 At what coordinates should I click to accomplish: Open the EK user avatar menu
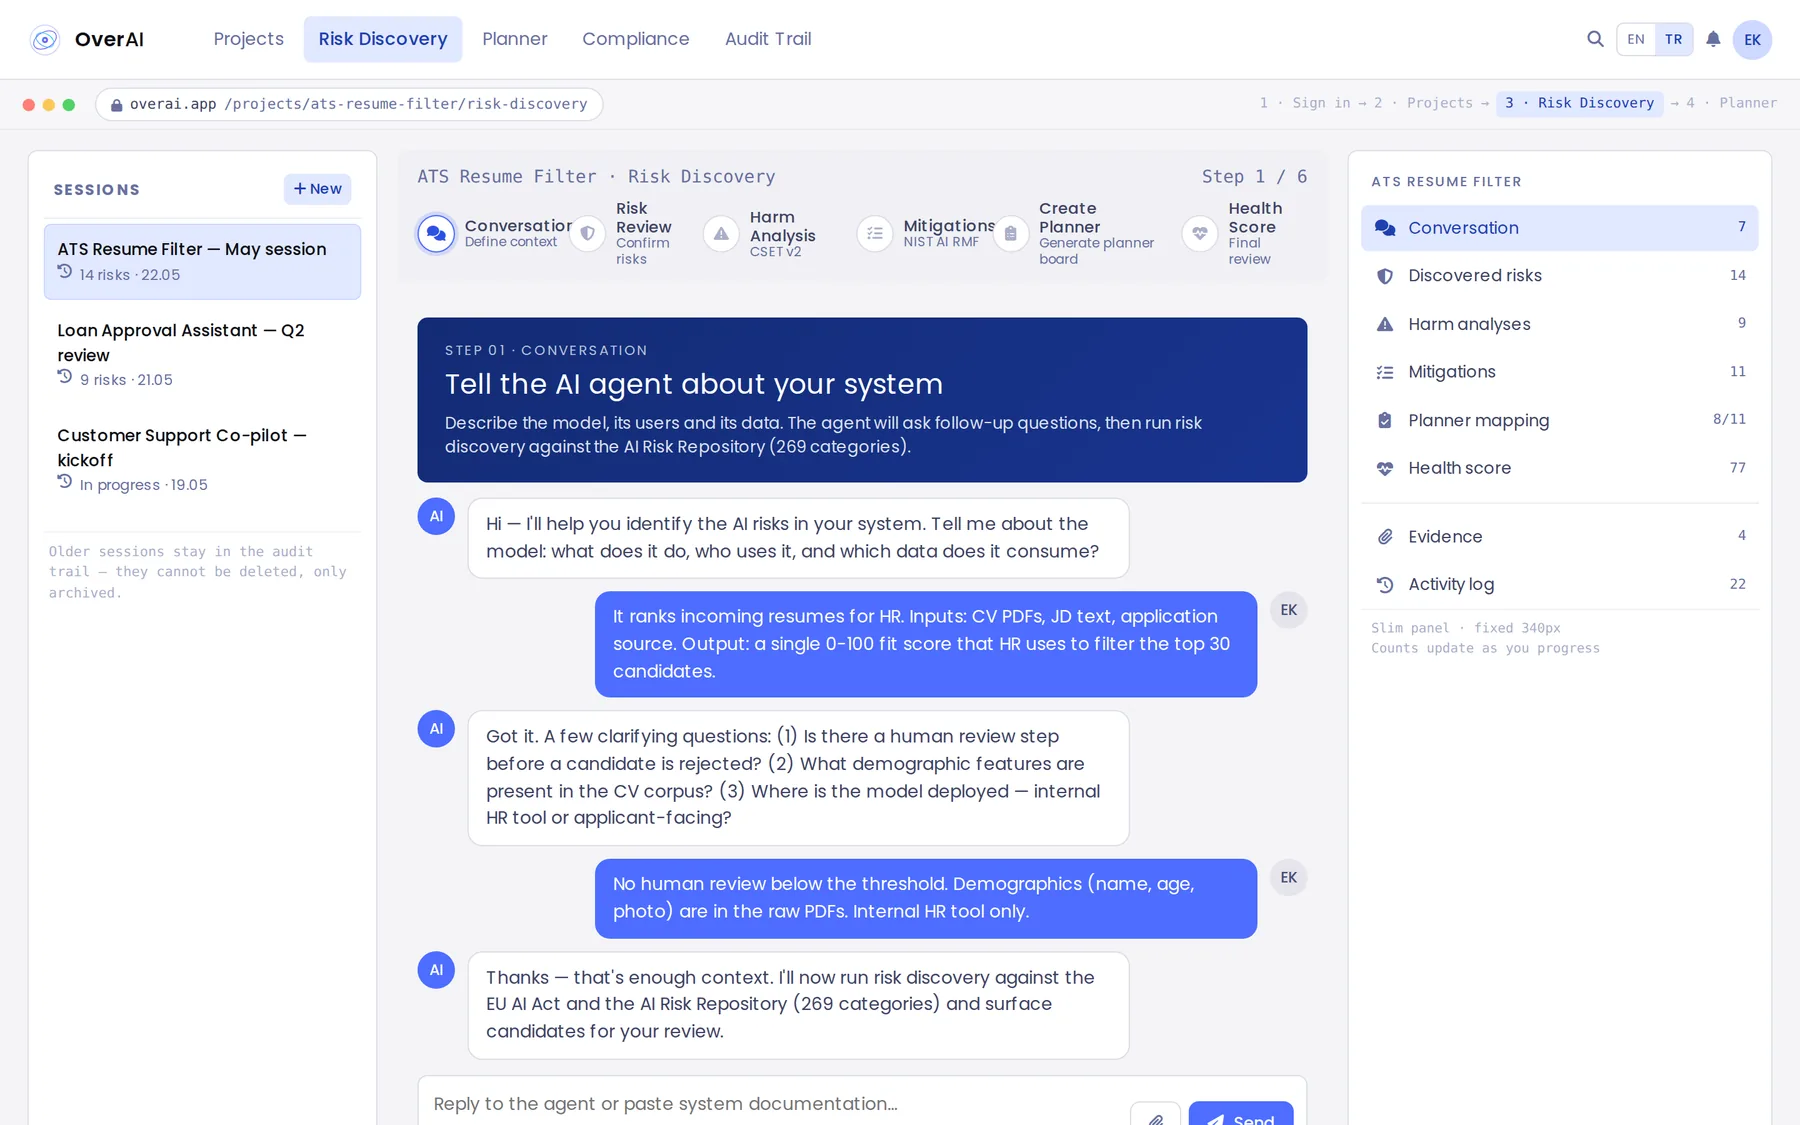[1752, 39]
